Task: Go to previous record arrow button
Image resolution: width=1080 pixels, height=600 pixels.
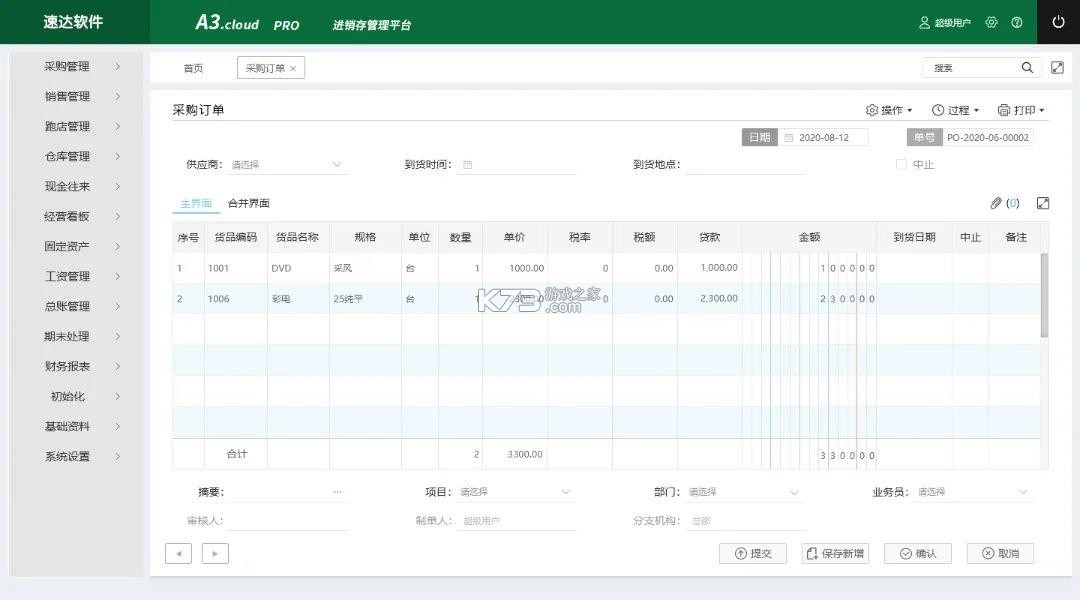Action: 178,553
